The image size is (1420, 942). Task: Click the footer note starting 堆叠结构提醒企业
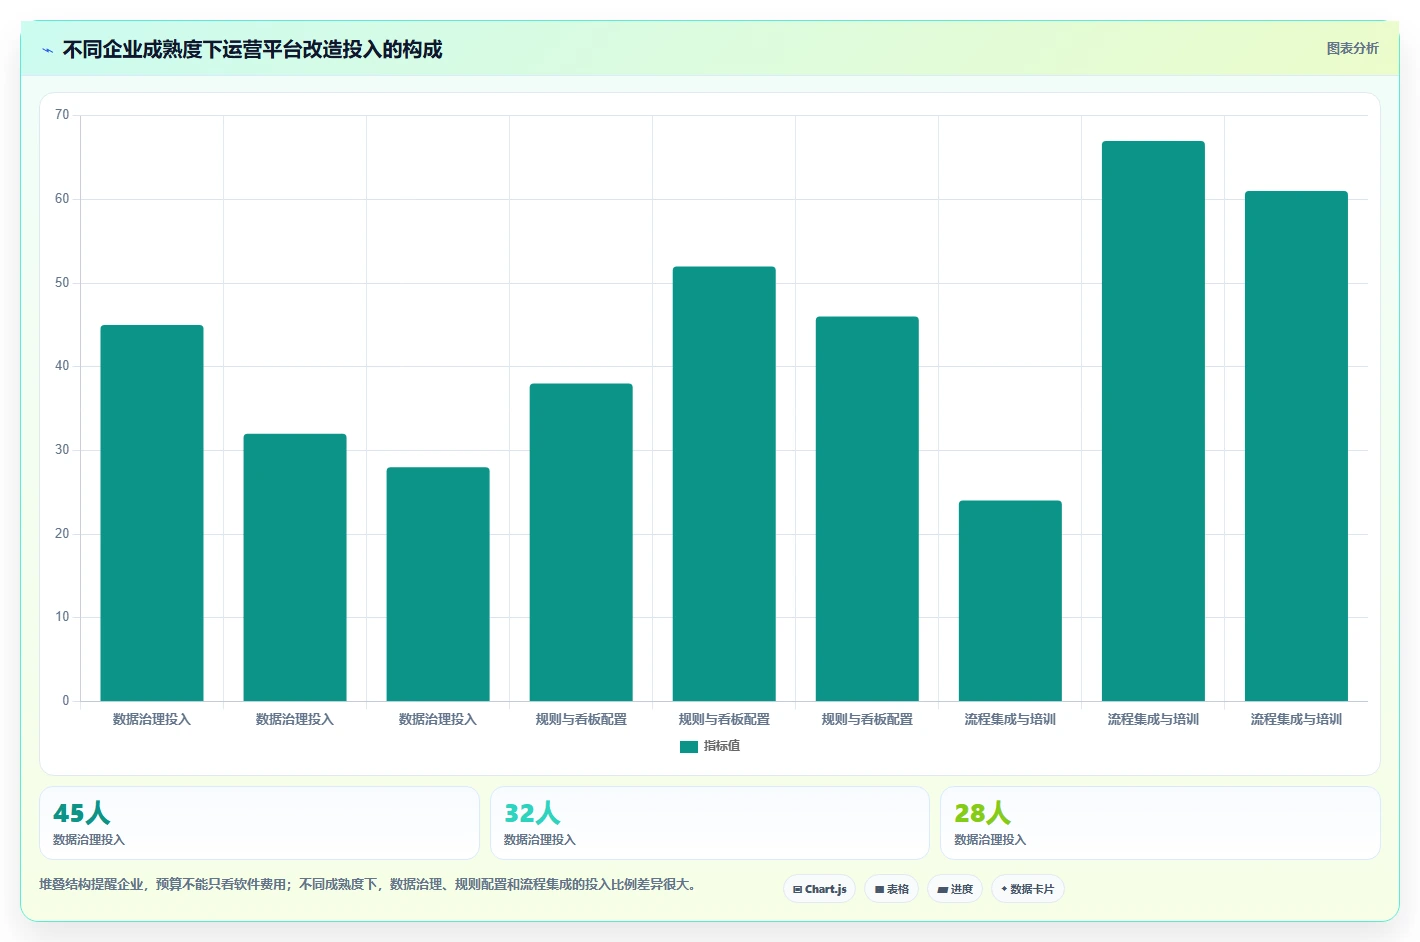click(368, 884)
